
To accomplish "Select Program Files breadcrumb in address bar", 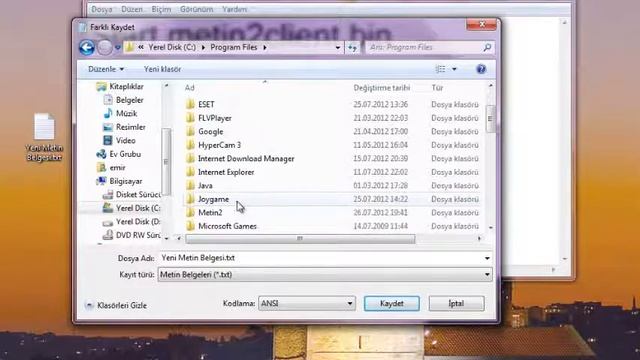I will pyautogui.click(x=233, y=47).
